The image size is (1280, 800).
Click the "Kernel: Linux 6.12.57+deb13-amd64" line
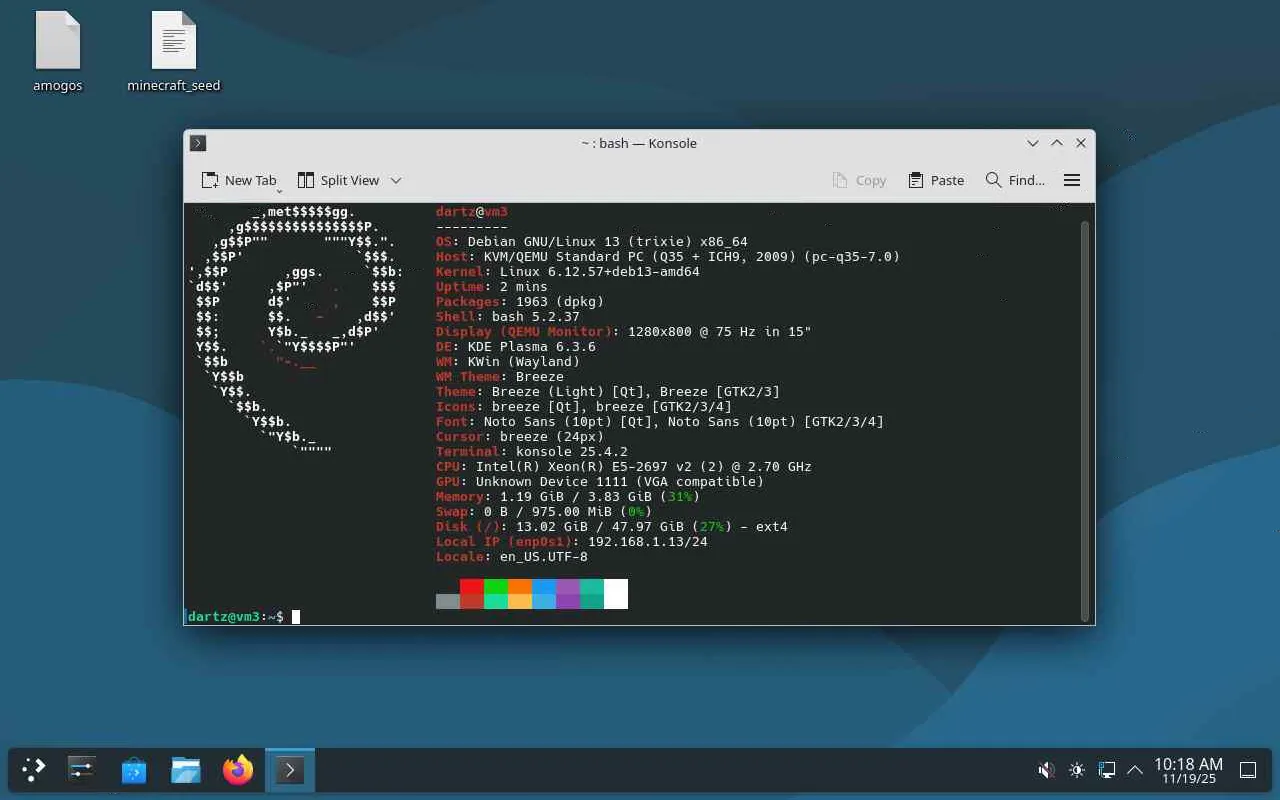[568, 272]
